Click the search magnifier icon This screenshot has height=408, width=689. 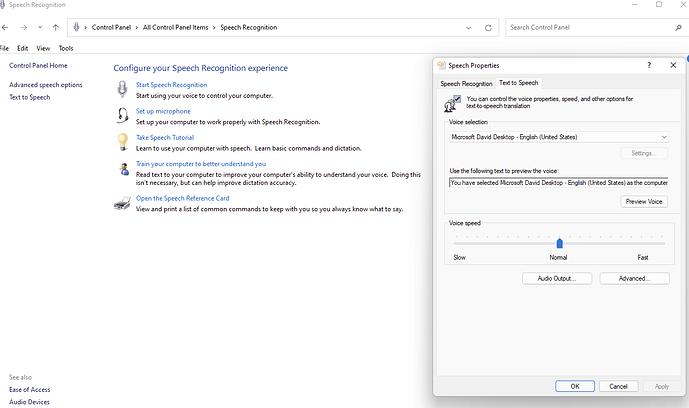pyautogui.click(x=678, y=28)
